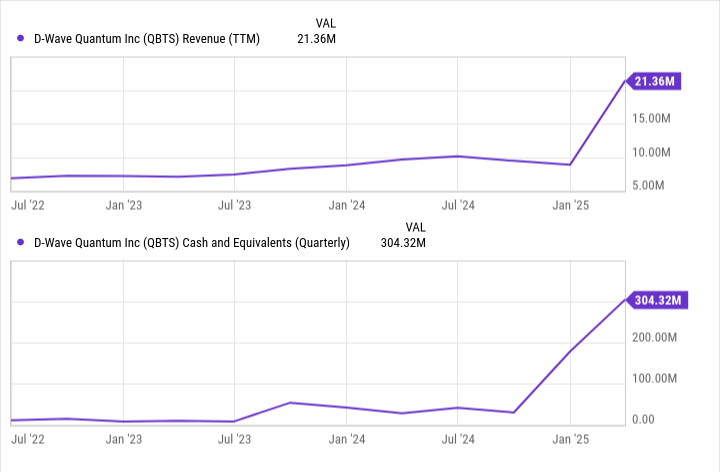Click 0.00 axis label on cash chart
The image size is (720, 472).
pyautogui.click(x=643, y=419)
